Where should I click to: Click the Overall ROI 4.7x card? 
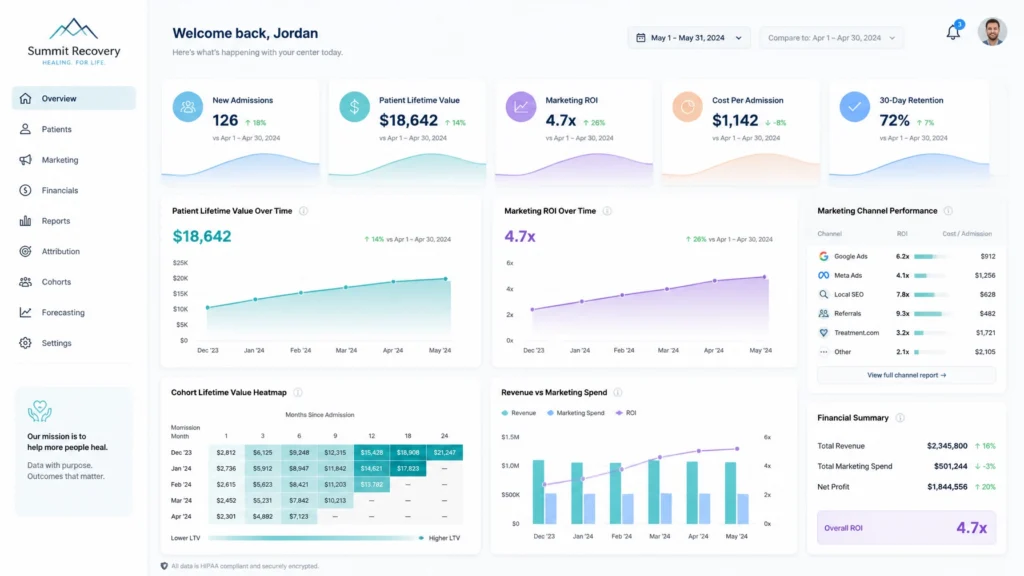tap(906, 528)
